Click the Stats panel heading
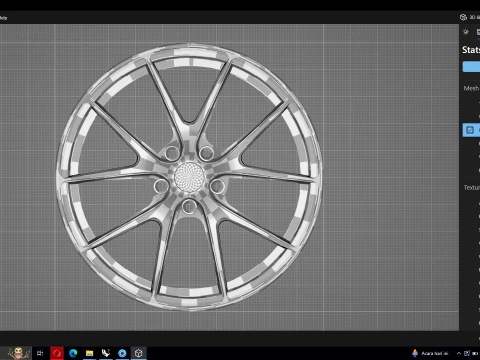 [x=471, y=50]
